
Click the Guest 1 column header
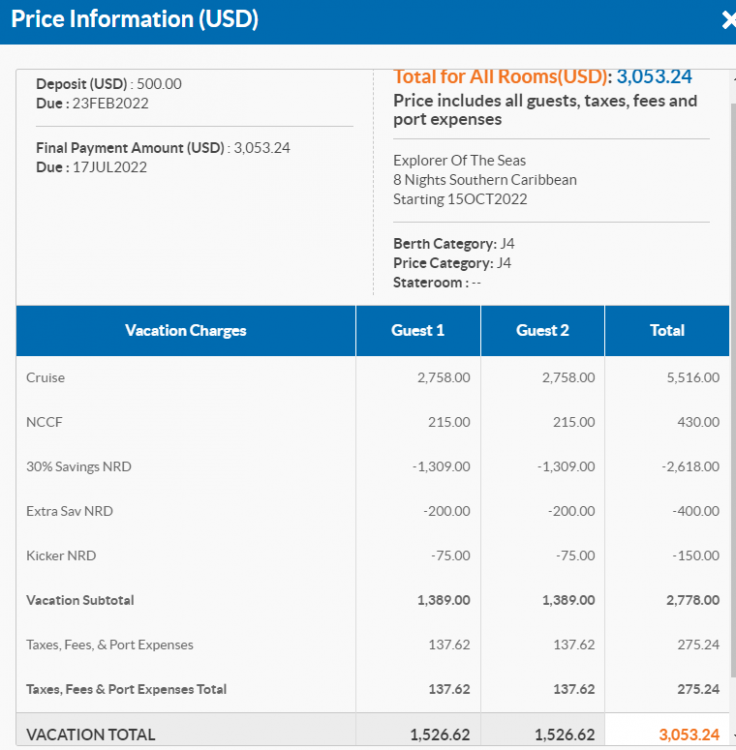[418, 330]
